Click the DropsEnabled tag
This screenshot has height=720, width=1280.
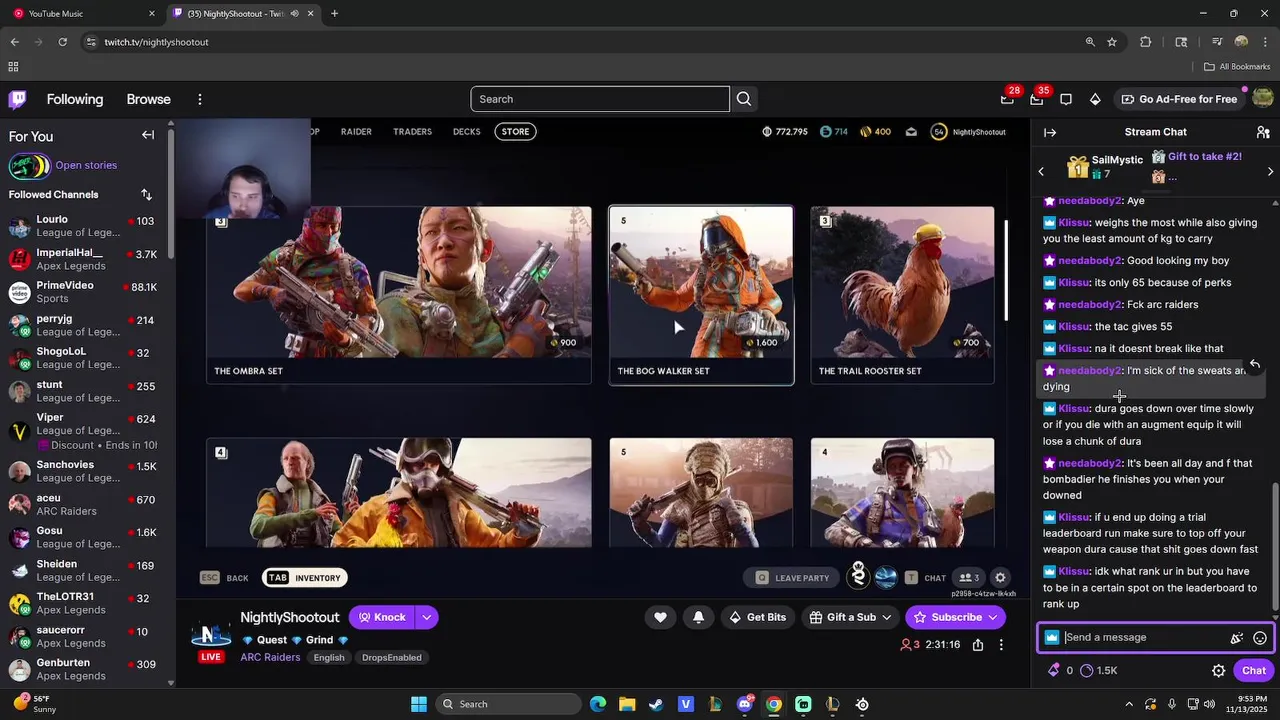coord(391,657)
